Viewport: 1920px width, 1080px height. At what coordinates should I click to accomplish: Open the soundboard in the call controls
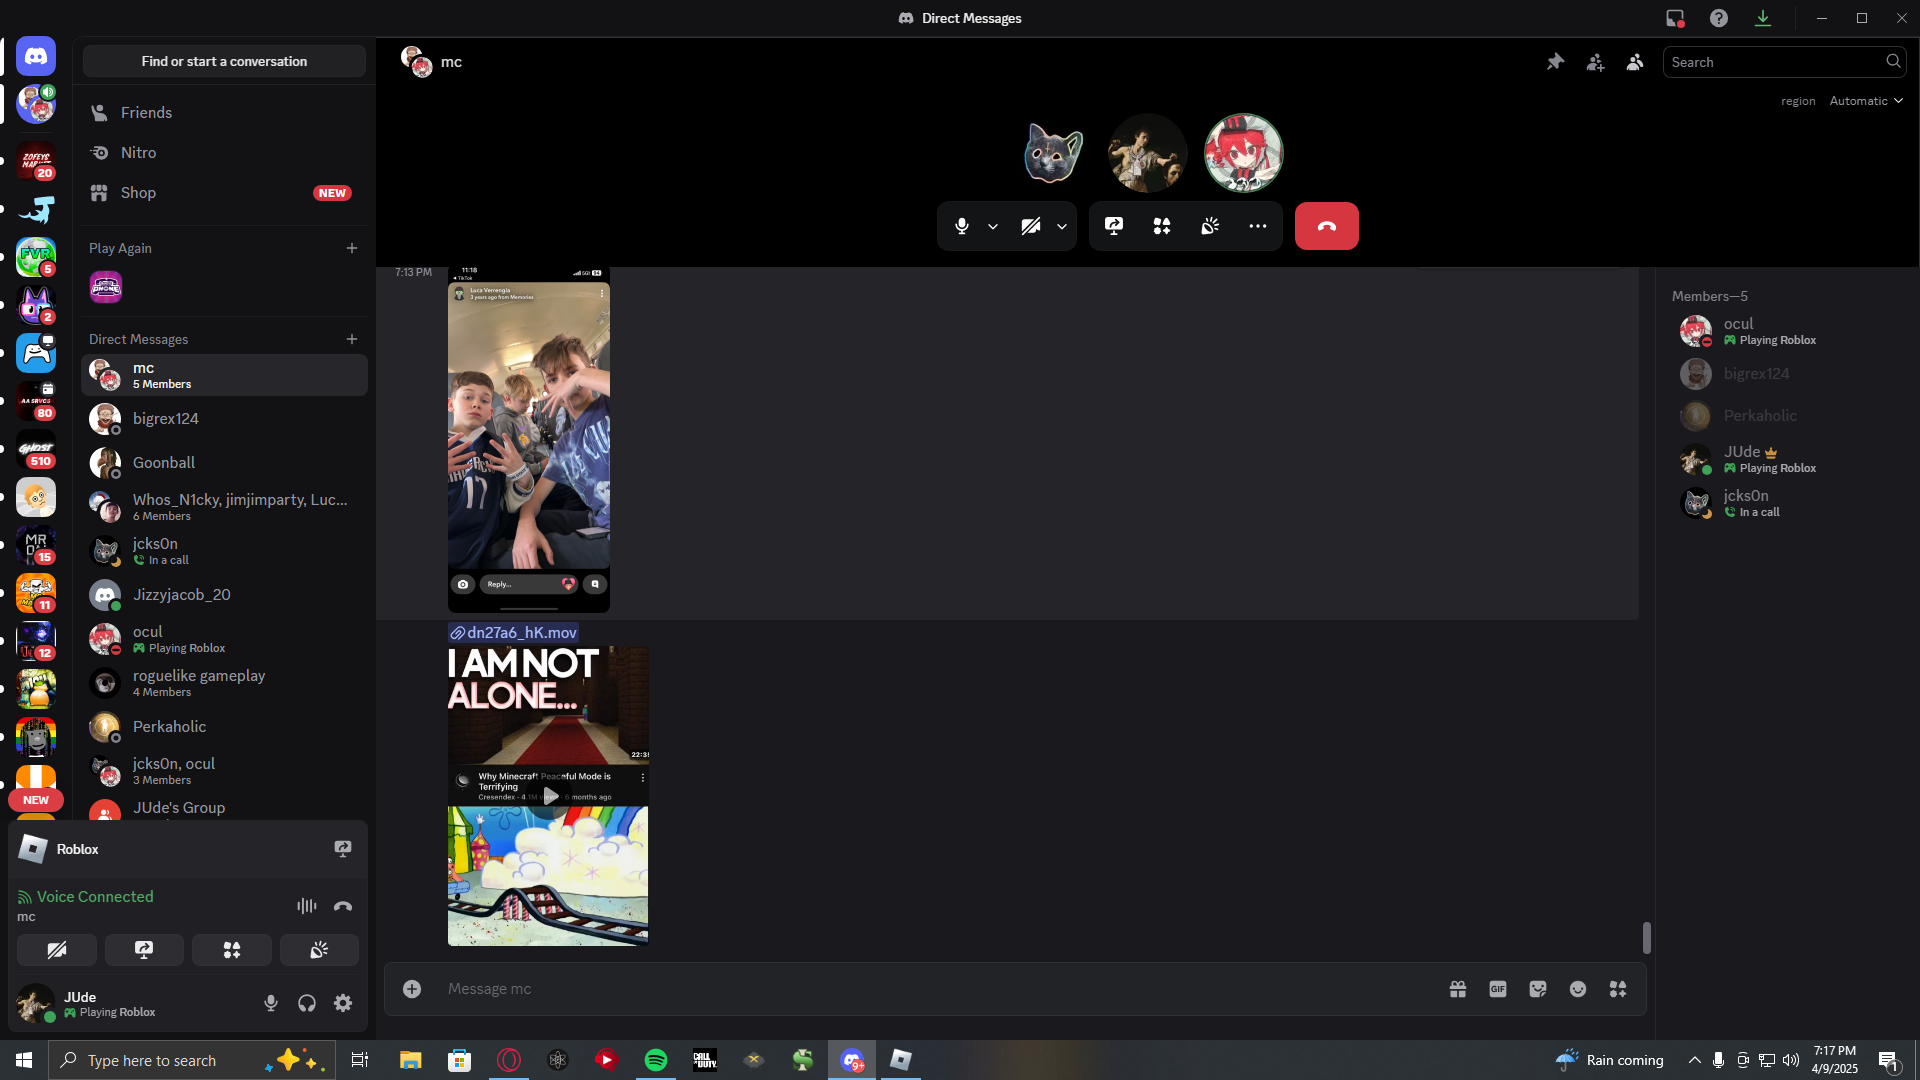pos(1209,226)
